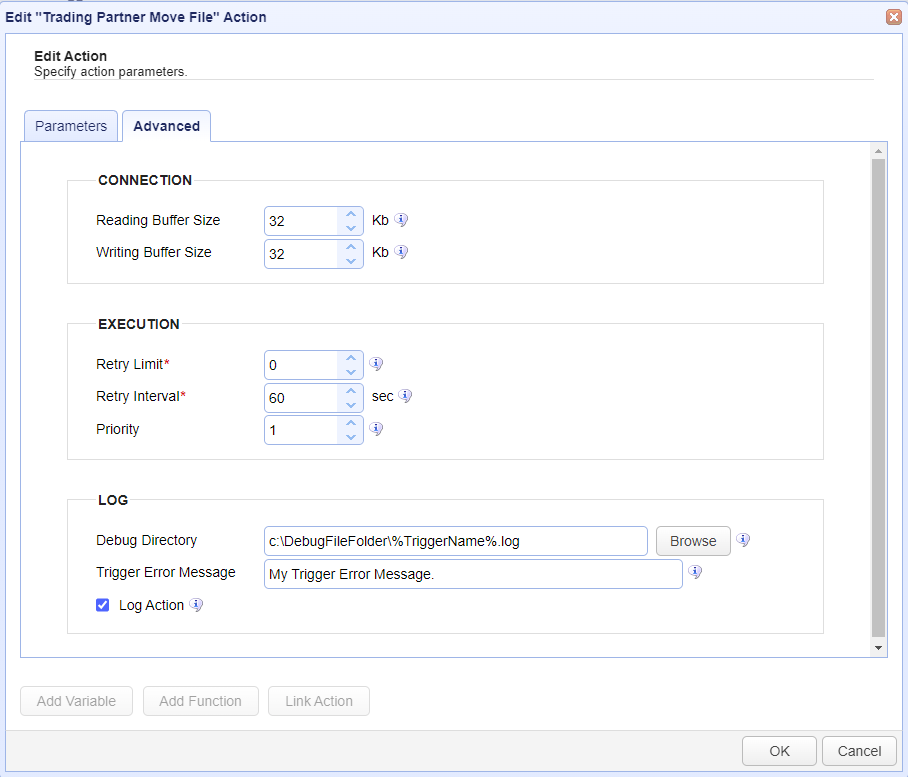Confirm changes with OK button
Screen dimensions: 908x777
[x=779, y=751]
